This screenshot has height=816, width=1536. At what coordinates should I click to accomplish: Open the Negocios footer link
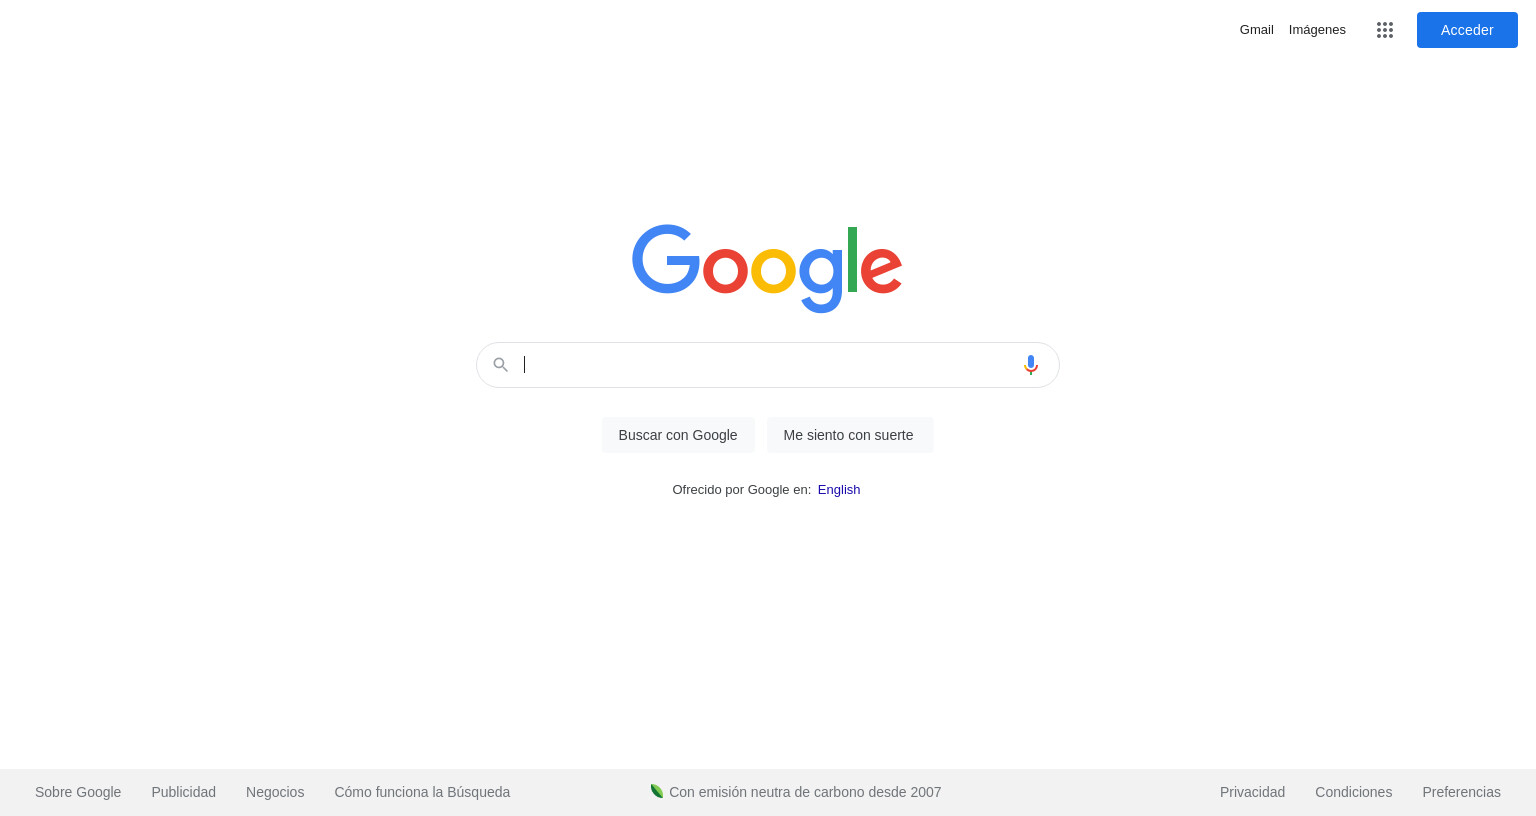[275, 792]
